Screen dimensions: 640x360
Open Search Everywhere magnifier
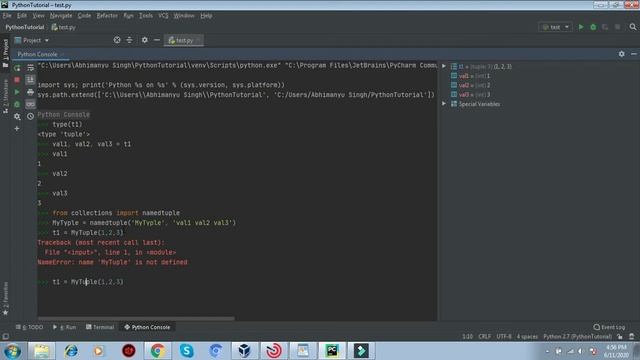[633, 27]
